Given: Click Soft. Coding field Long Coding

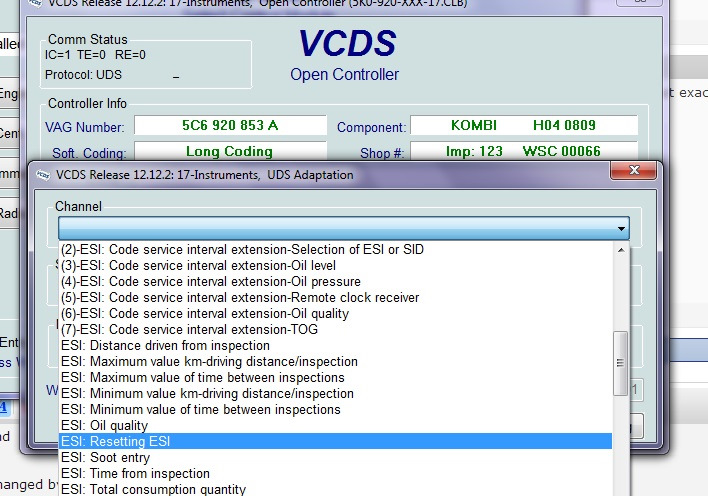Looking at the screenshot, I should [x=230, y=151].
